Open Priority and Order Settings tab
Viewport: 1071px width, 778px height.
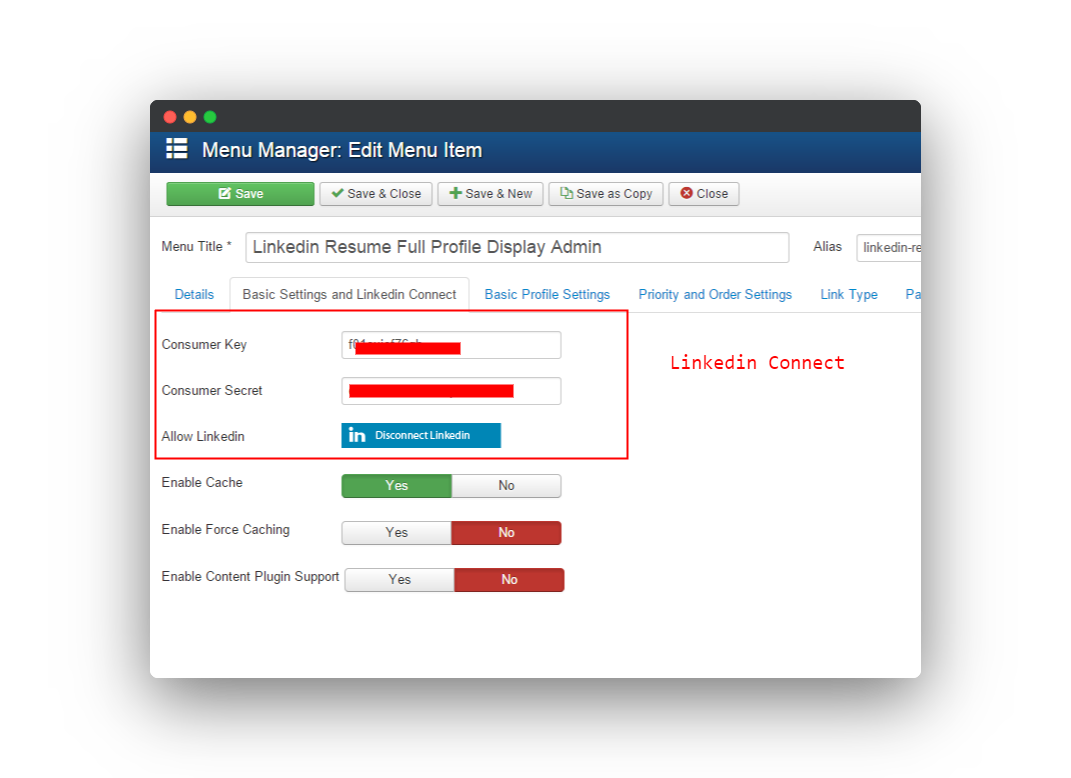coord(715,294)
